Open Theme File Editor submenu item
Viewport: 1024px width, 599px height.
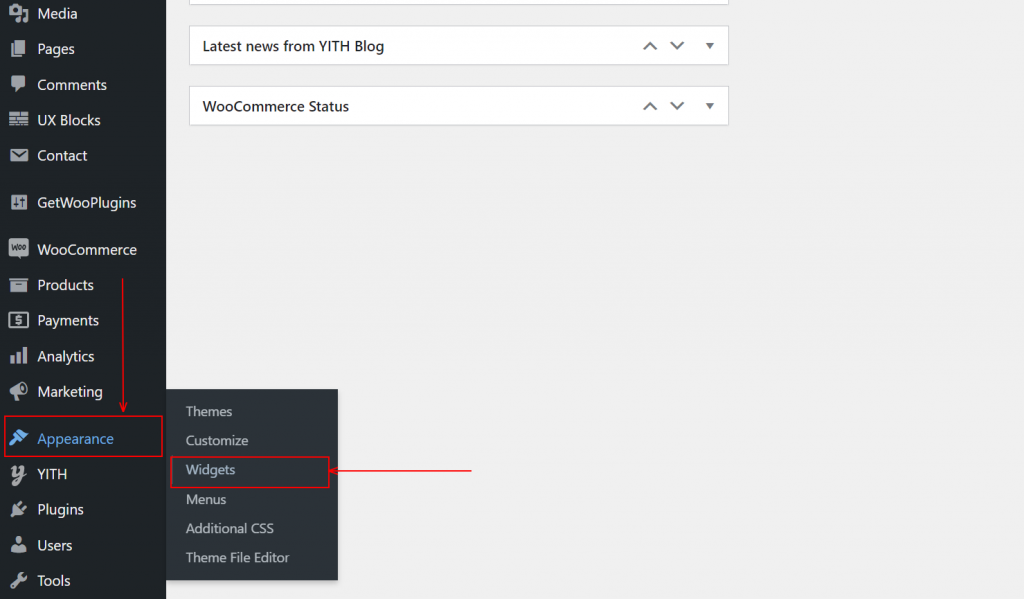coord(237,557)
